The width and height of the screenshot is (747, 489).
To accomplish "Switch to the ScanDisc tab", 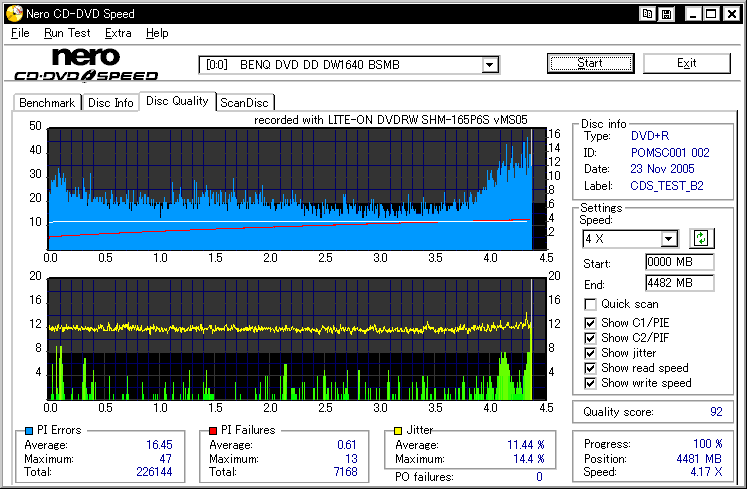I will (245, 102).
